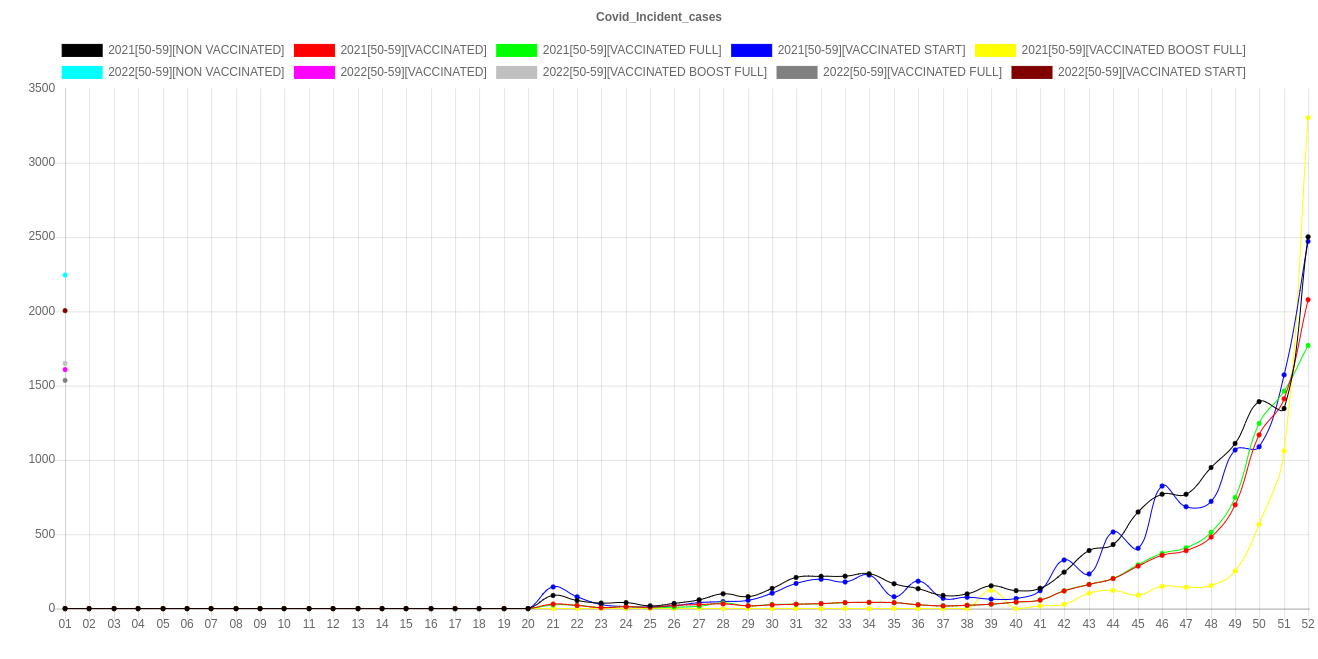
Task: Click dark red data point at week 01
Action: [x=65, y=311]
